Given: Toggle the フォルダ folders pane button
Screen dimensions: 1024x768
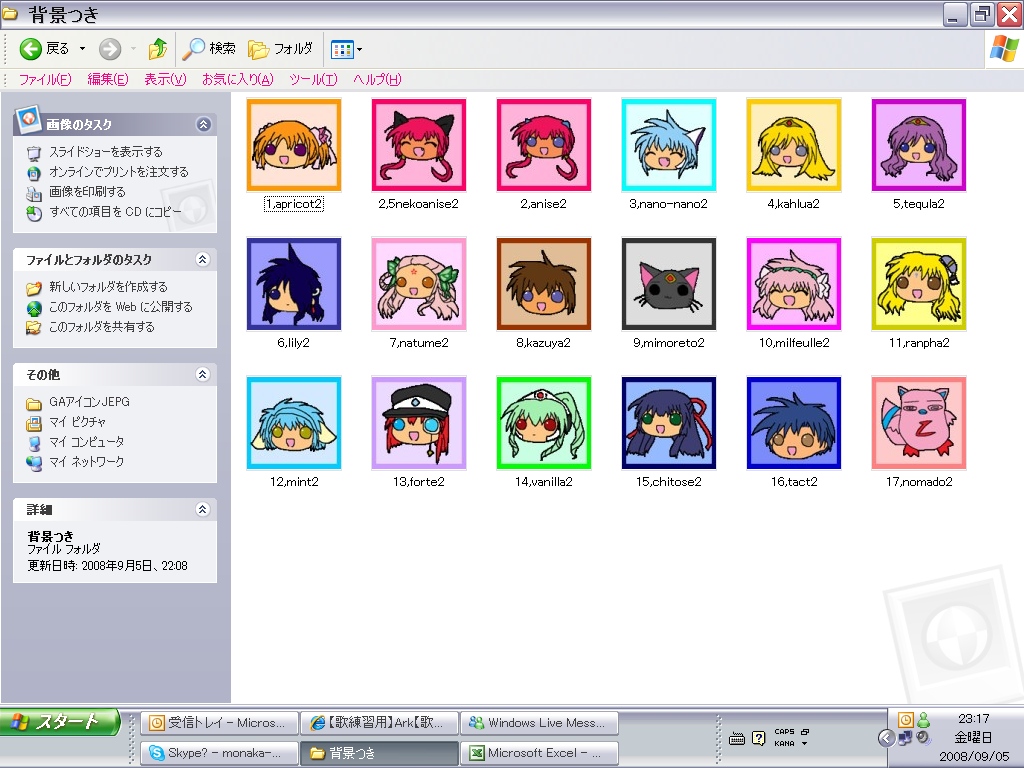Looking at the screenshot, I should pos(281,49).
